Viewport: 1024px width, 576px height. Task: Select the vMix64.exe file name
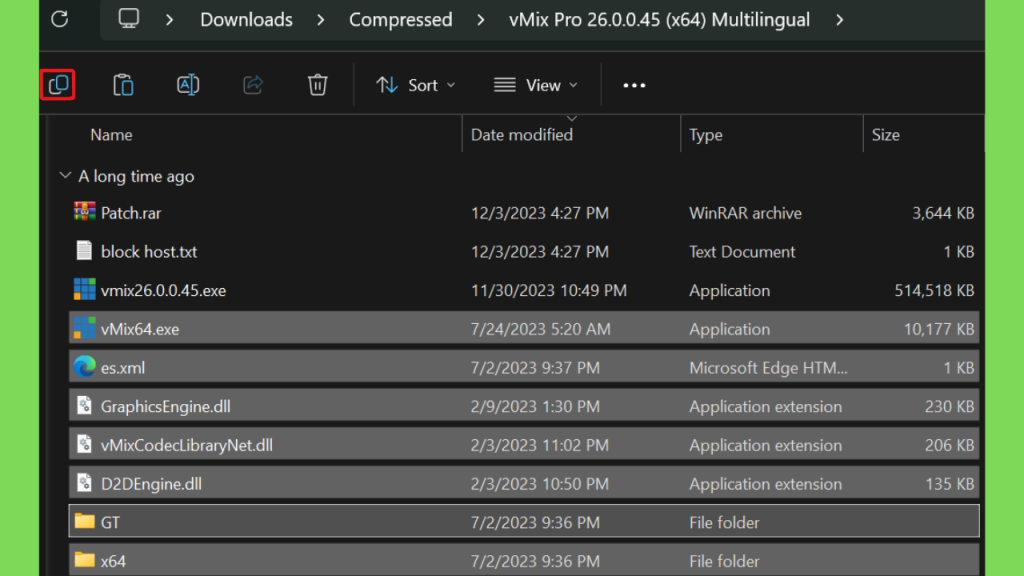pos(140,328)
